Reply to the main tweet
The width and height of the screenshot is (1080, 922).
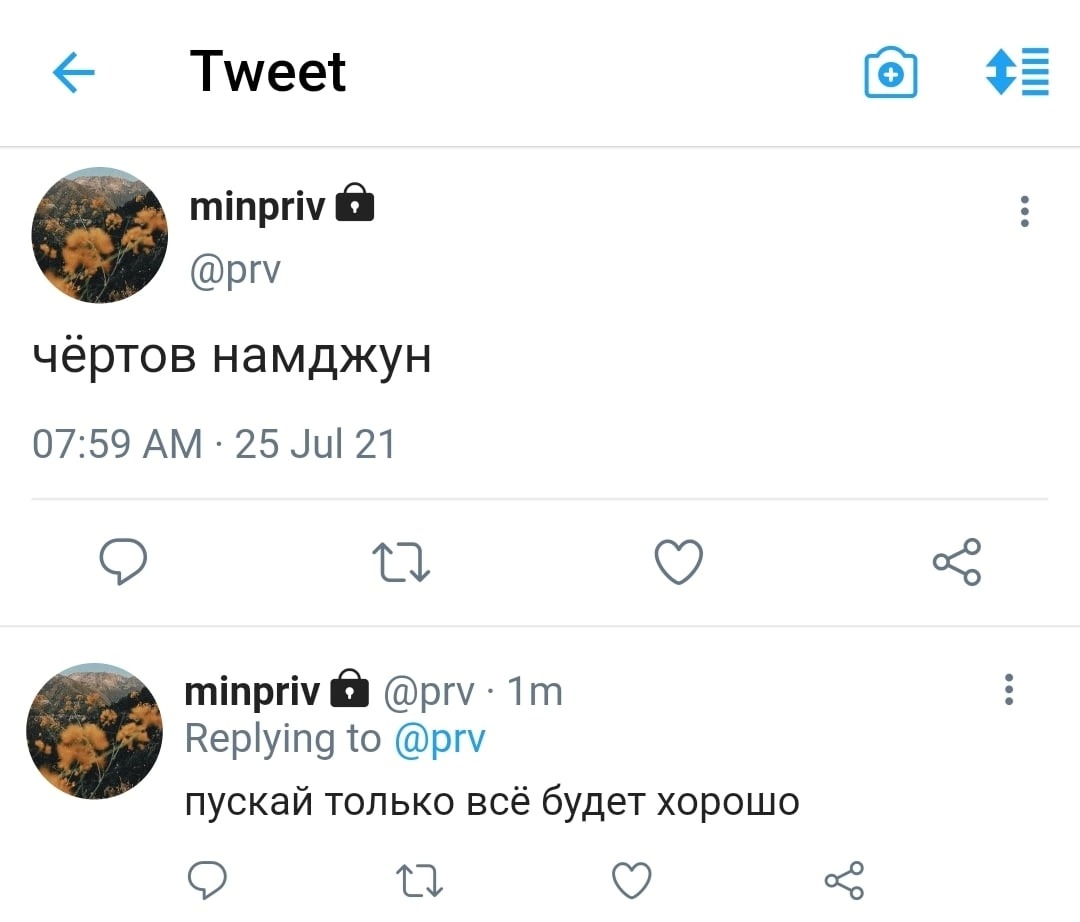[x=124, y=561]
